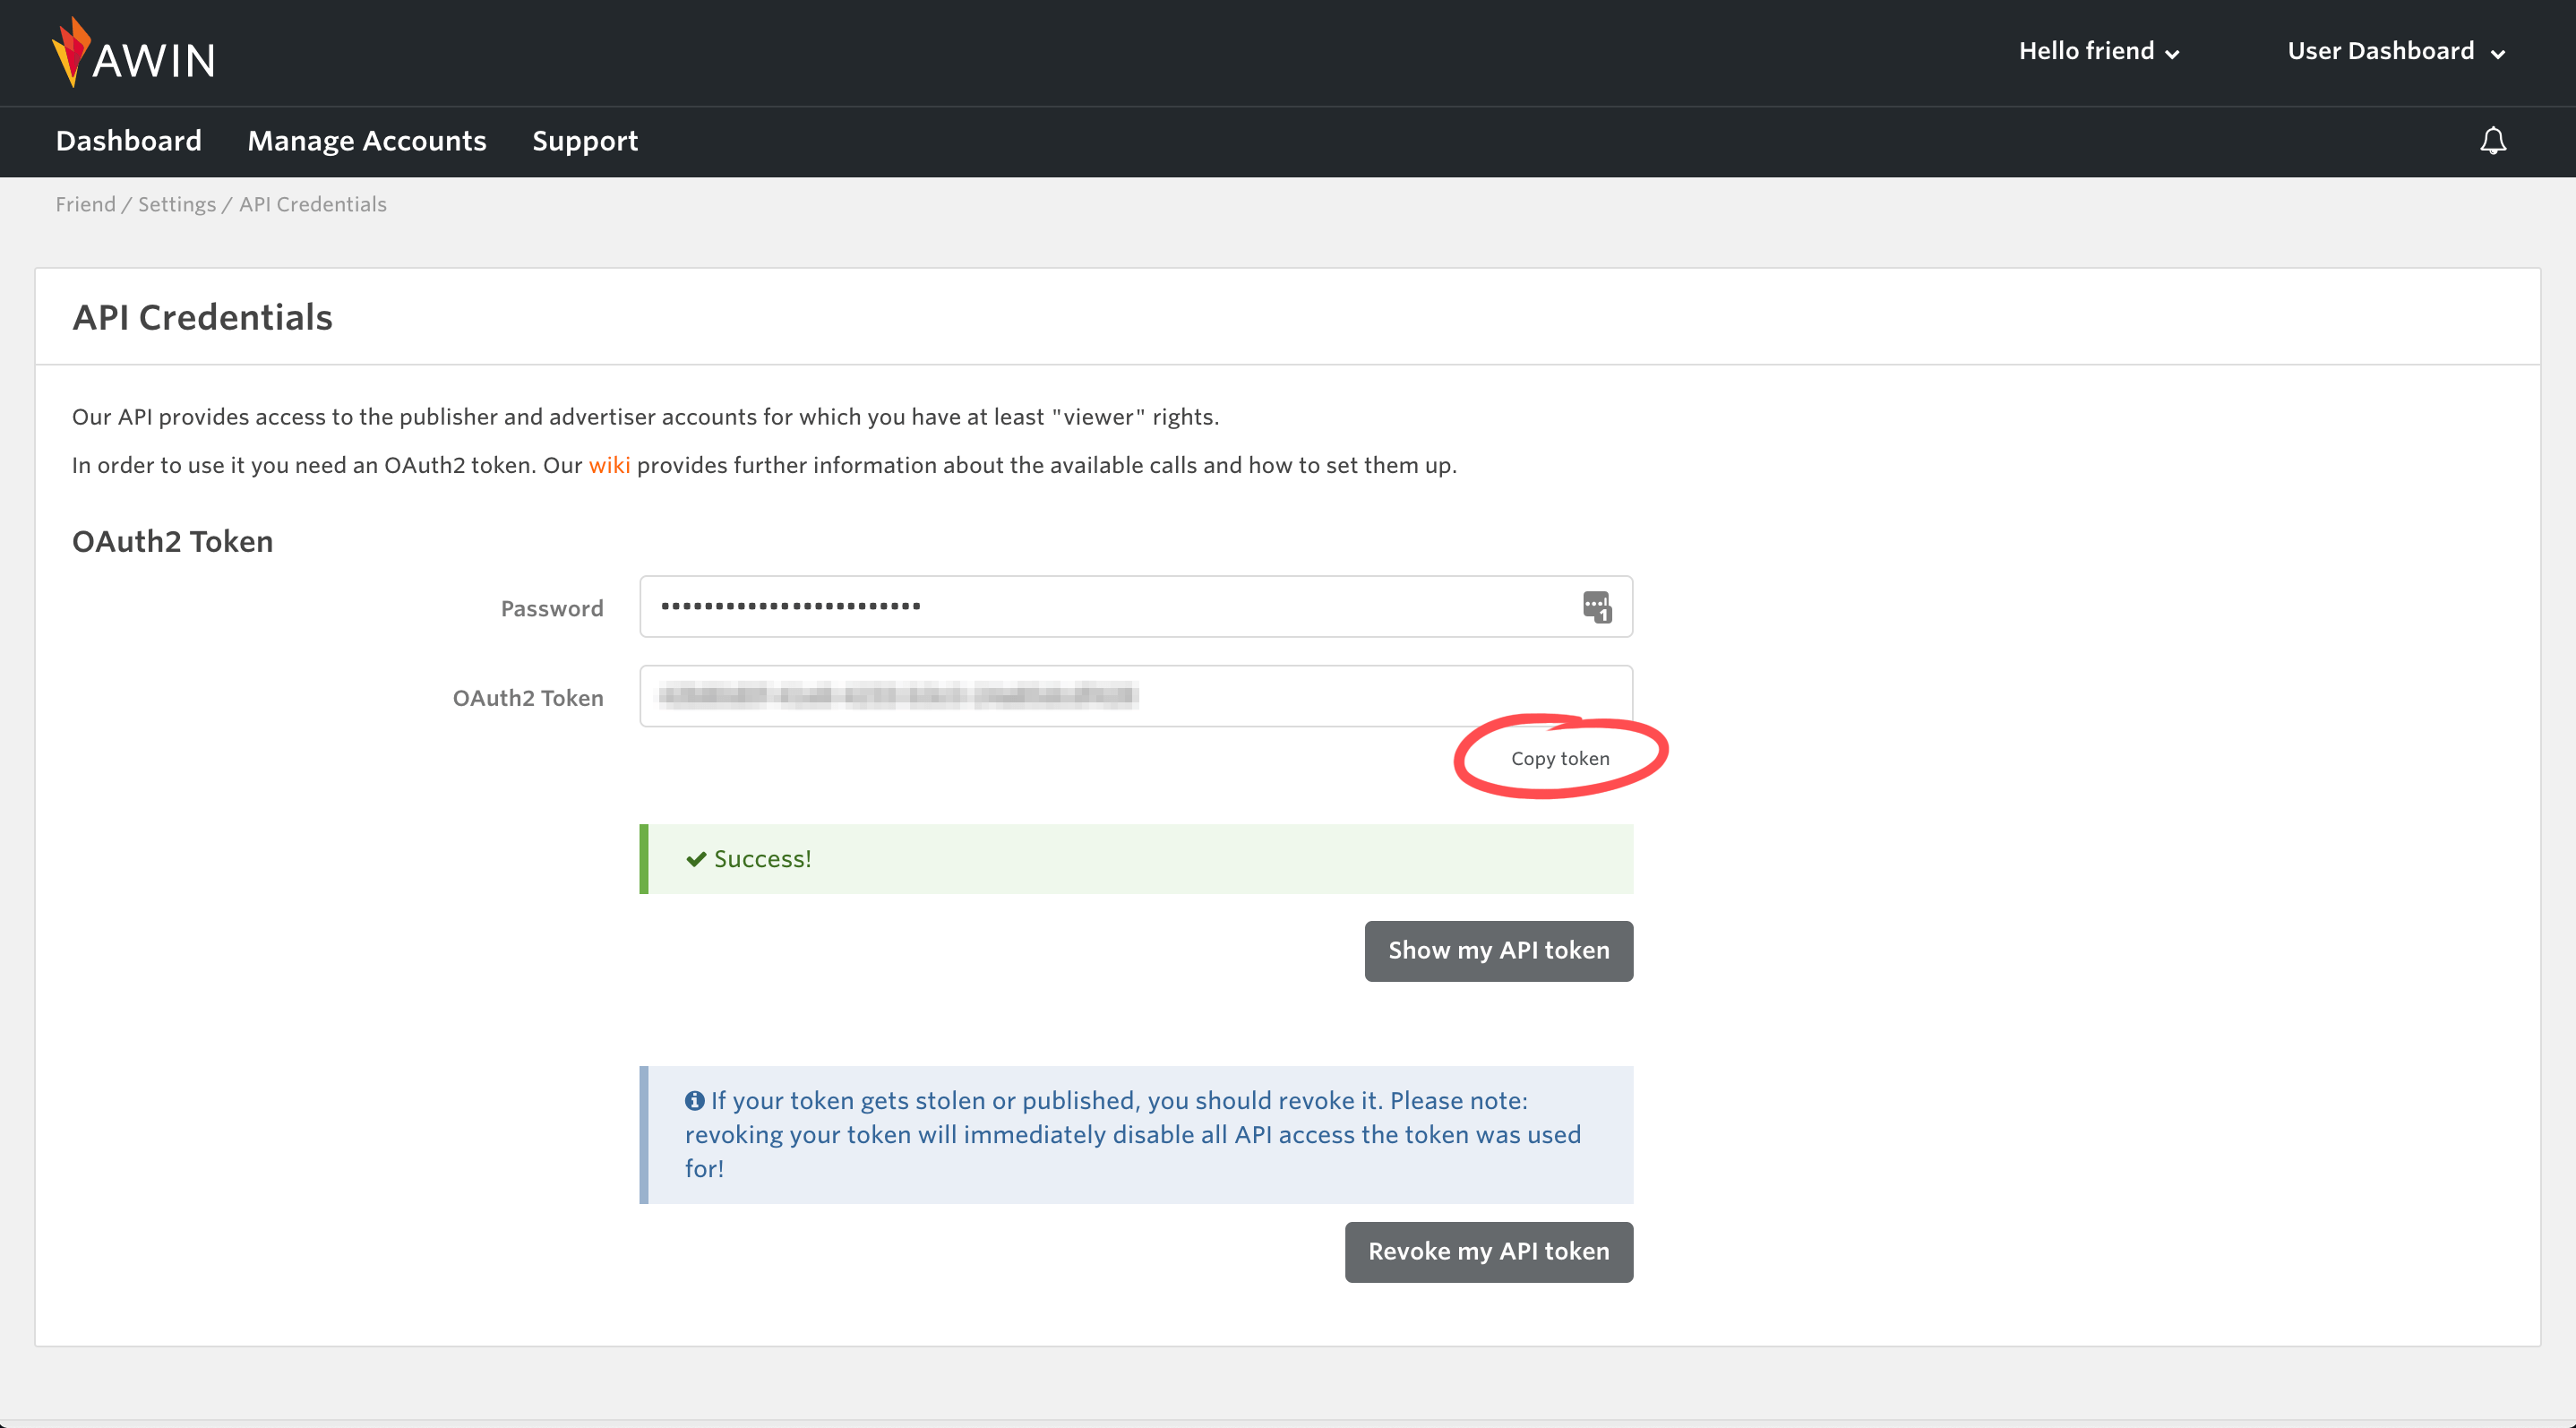
Task: Expand the Hello friend dropdown
Action: (2099, 51)
